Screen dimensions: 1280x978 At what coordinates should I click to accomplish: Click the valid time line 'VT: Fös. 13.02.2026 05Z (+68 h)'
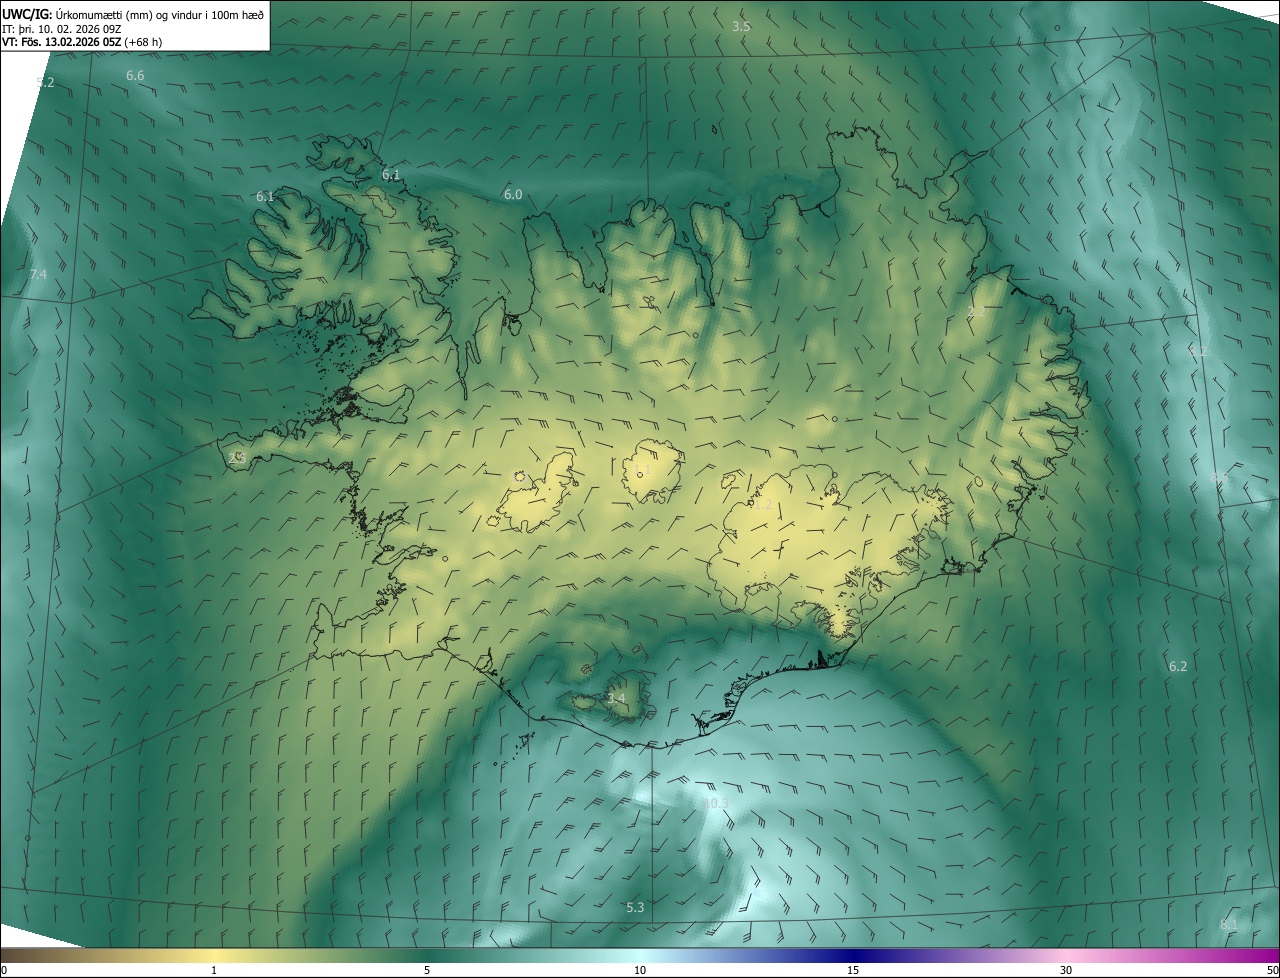click(x=84, y=42)
